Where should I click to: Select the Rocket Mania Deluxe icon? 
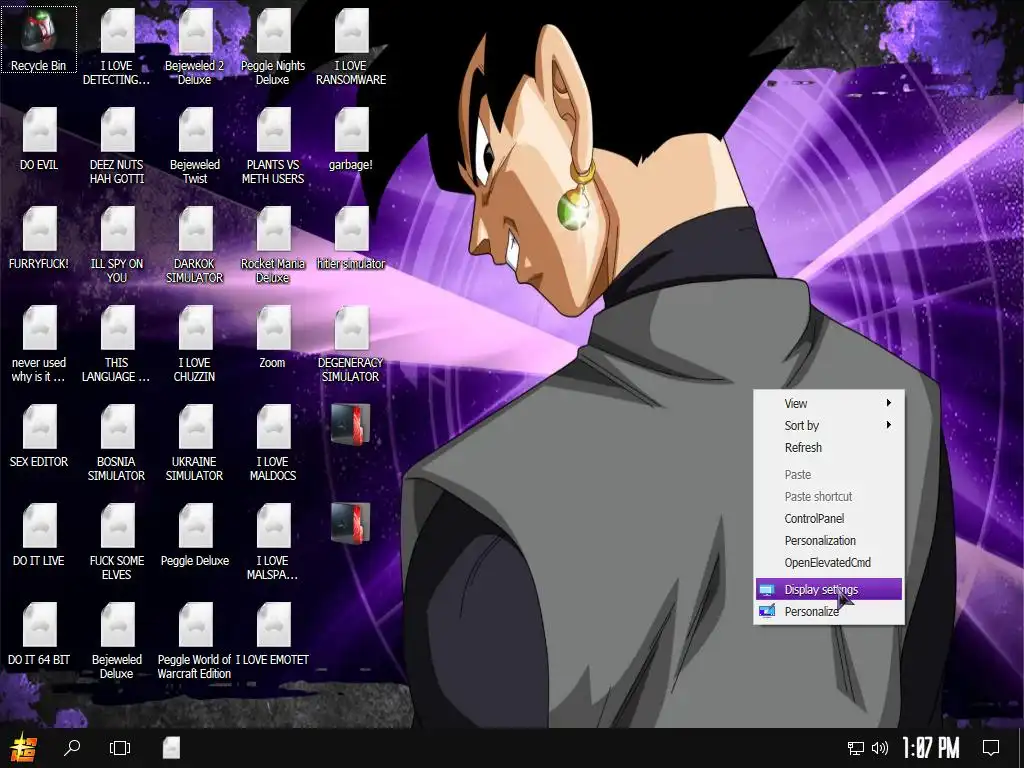[x=273, y=246]
